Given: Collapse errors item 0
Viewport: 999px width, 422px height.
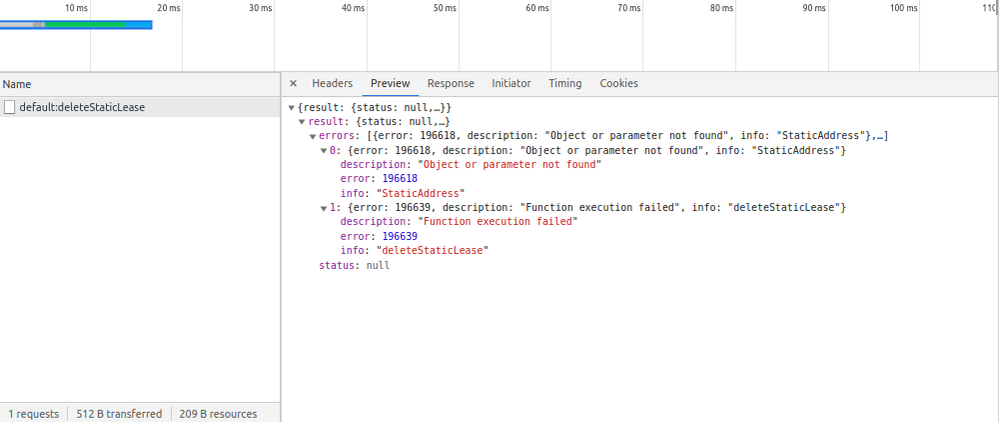Looking at the screenshot, I should tap(323, 151).
